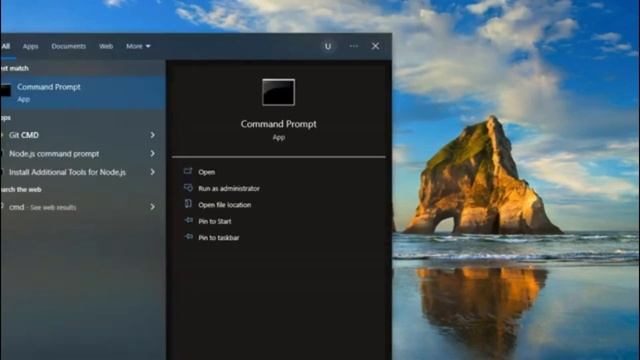Open the More filter dropdown
This screenshot has width=640, height=360.
tap(138, 46)
